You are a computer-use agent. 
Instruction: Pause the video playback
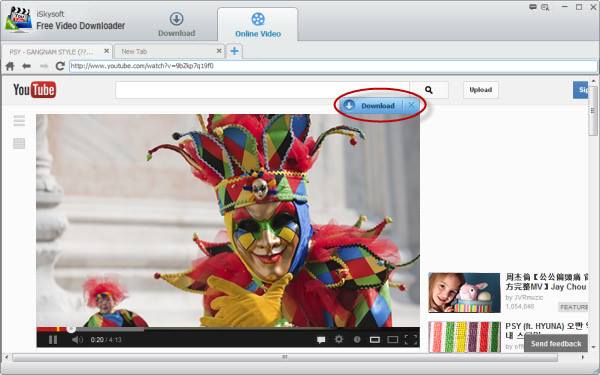53,339
